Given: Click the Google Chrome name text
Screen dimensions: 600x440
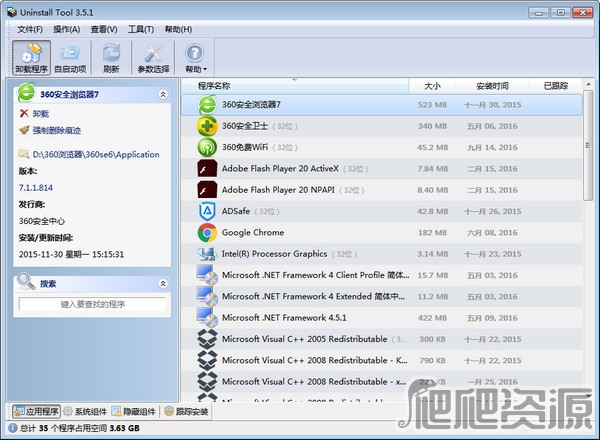Looking at the screenshot, I should pyautogui.click(x=253, y=233).
